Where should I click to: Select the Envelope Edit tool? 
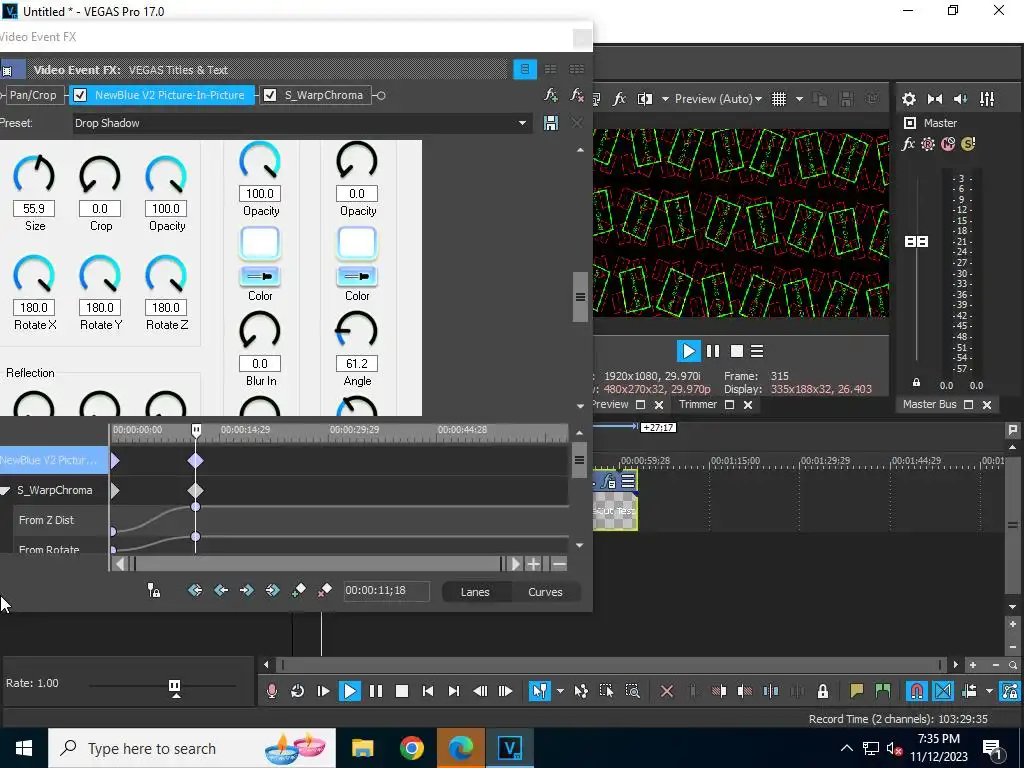[581, 691]
